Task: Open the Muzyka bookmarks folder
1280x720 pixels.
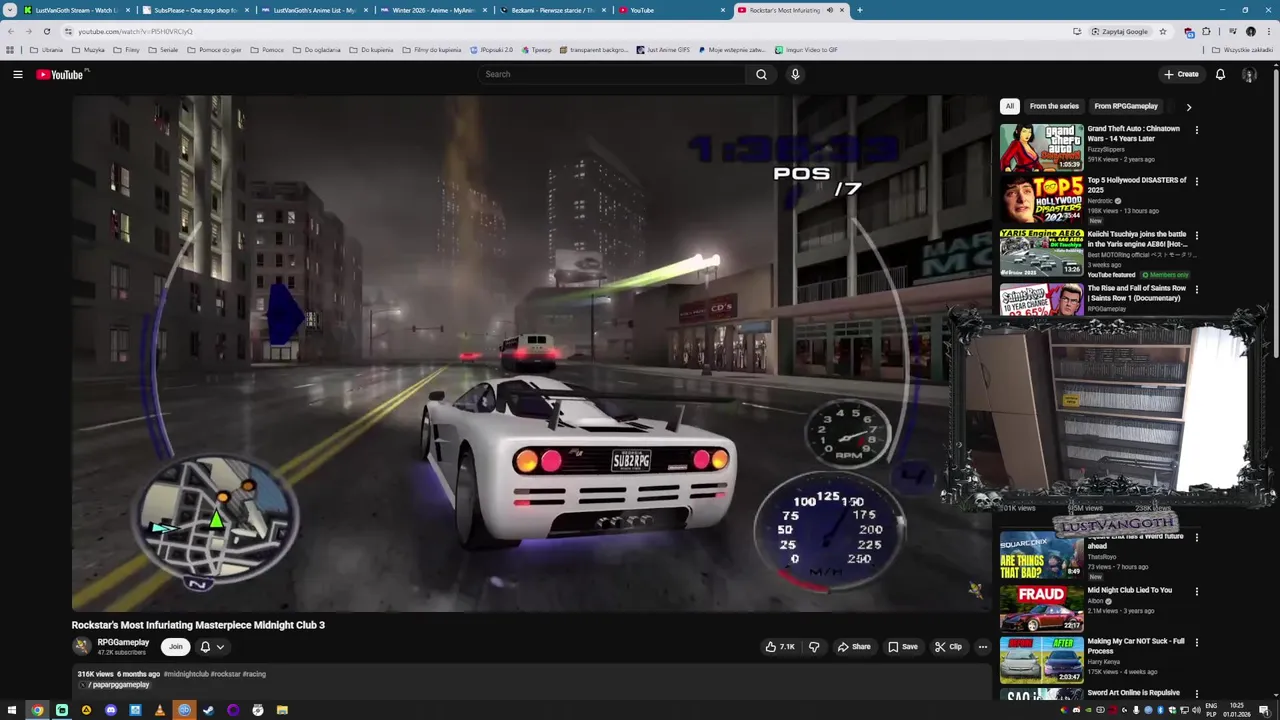Action: (x=88, y=49)
